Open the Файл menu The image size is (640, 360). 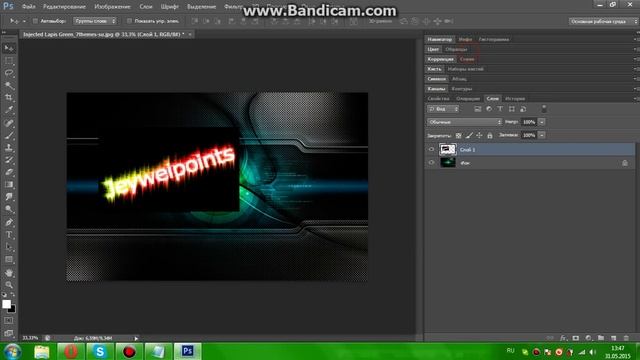click(29, 7)
